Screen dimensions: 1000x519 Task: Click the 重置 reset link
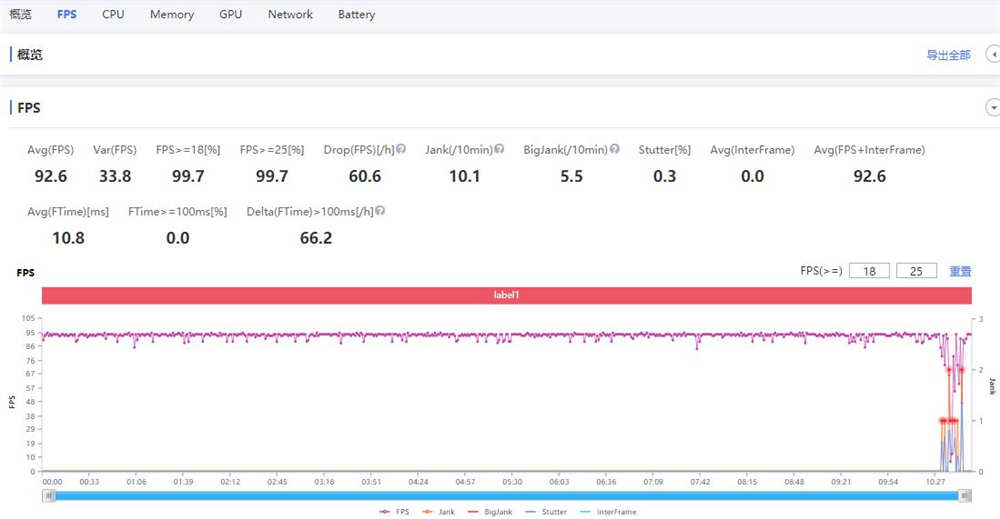click(x=960, y=271)
